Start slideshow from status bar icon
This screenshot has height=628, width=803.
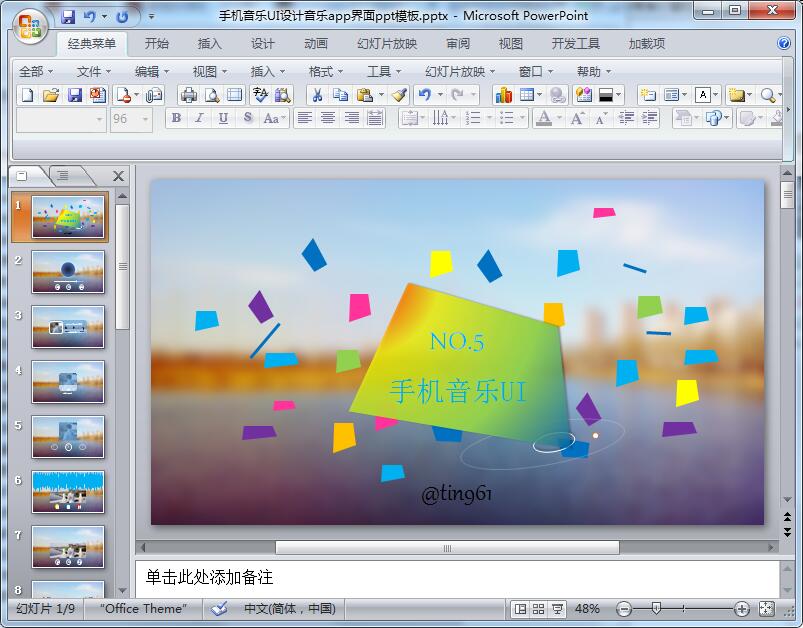[557, 609]
